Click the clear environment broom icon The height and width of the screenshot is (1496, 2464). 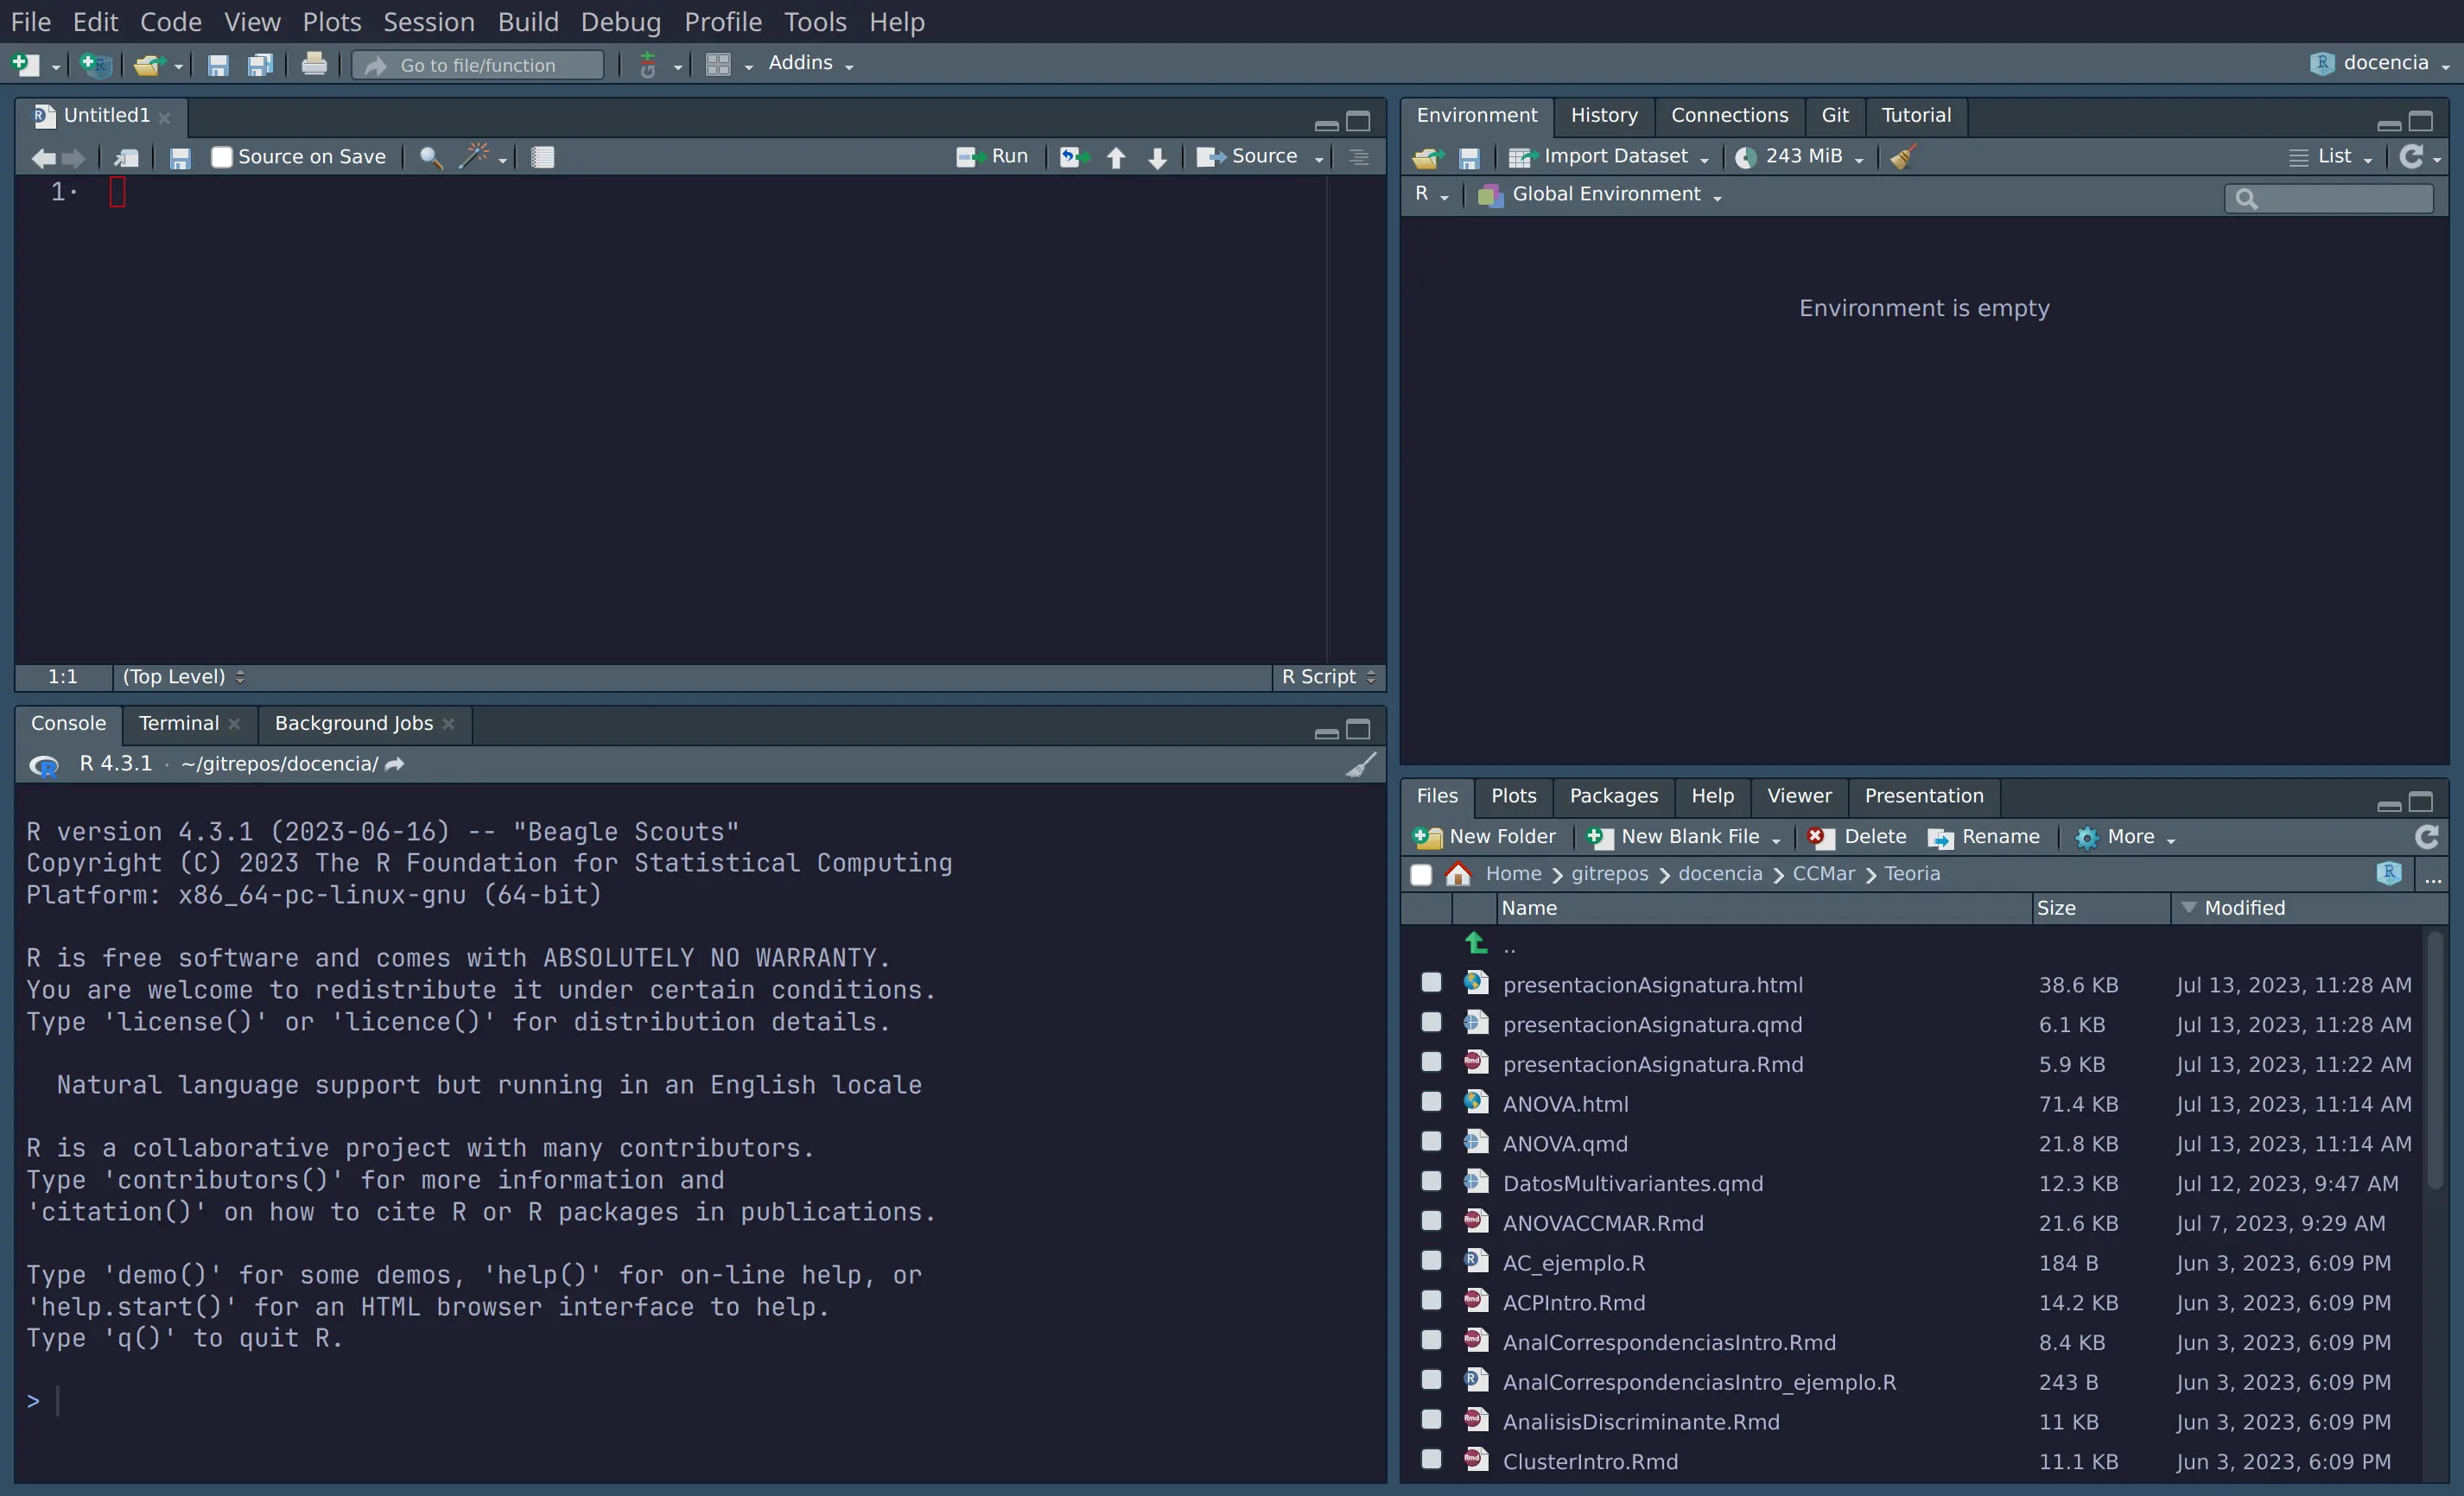point(1903,157)
